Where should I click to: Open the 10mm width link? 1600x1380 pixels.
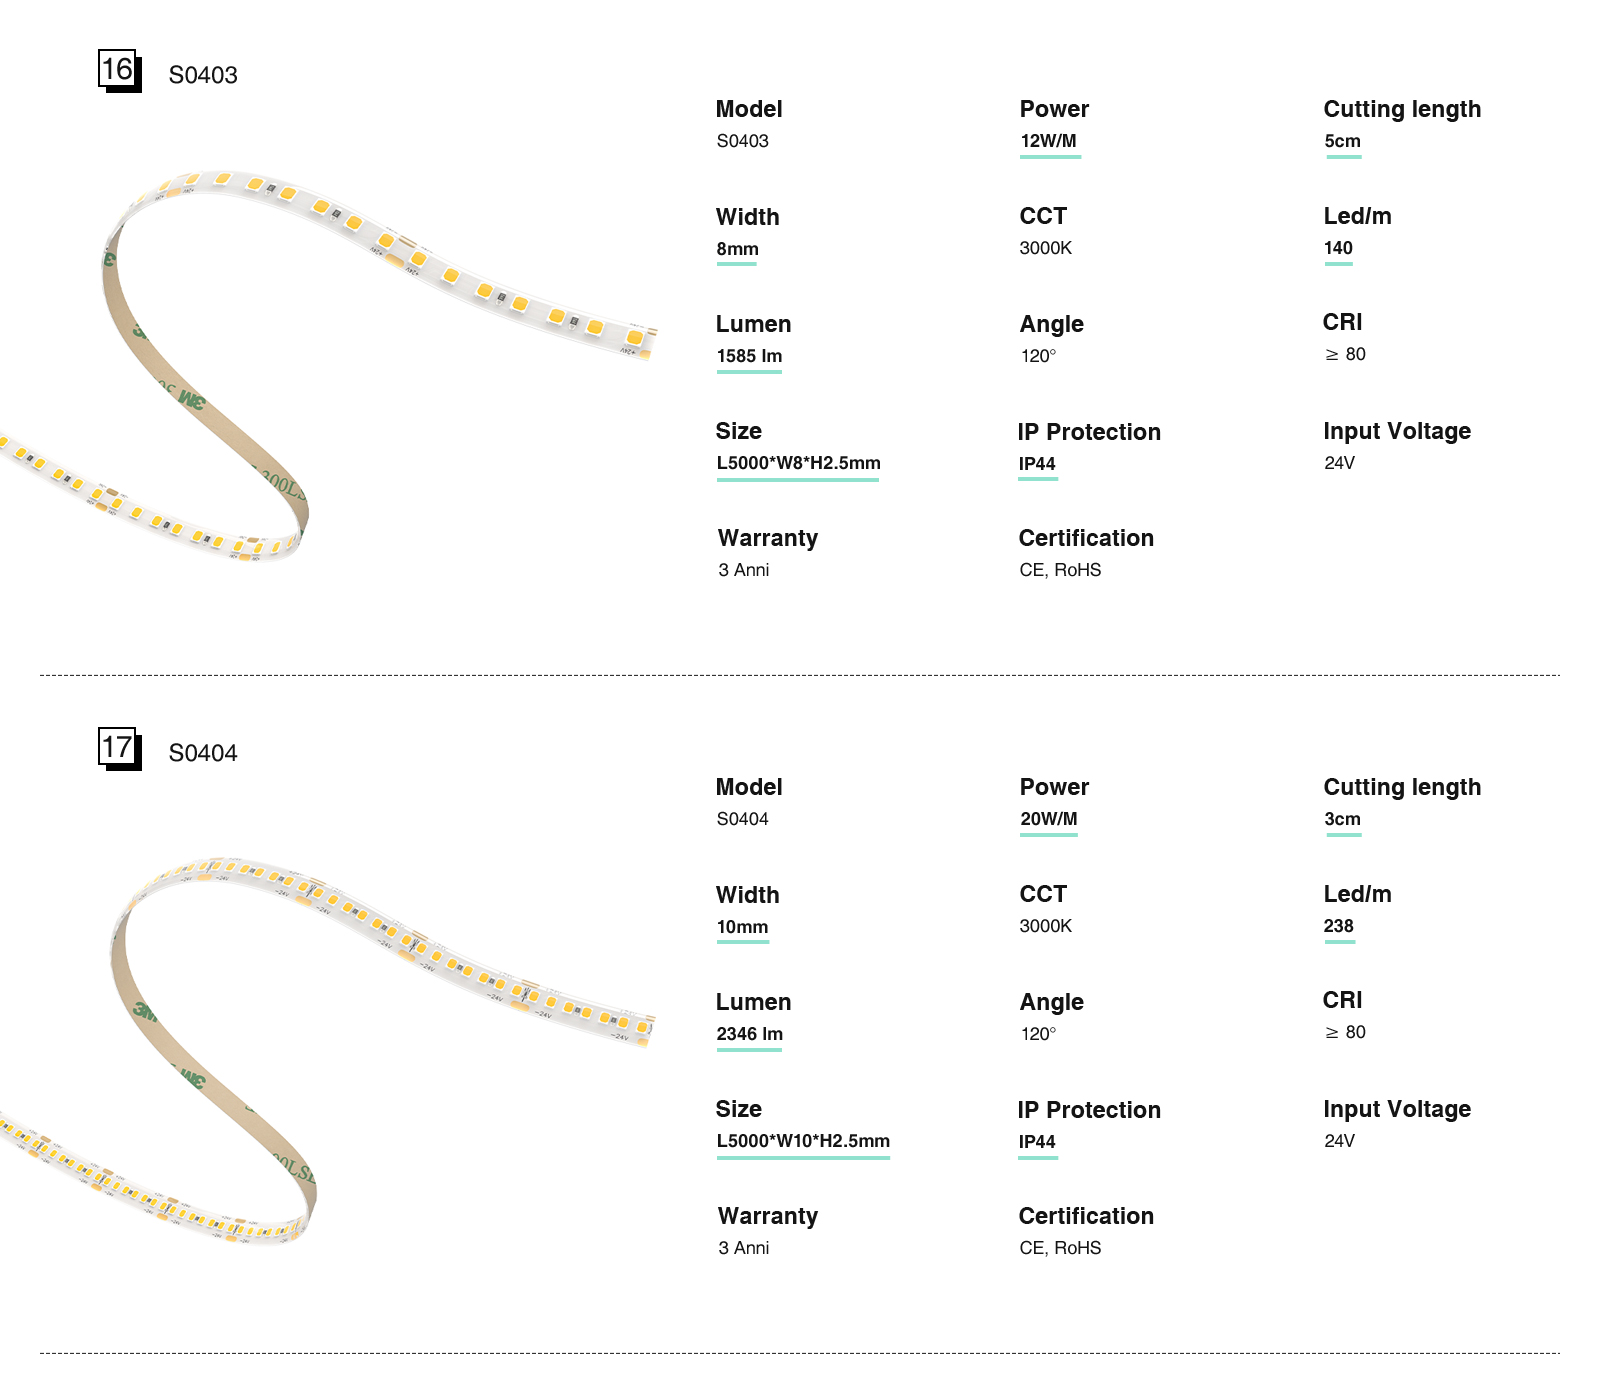[742, 927]
